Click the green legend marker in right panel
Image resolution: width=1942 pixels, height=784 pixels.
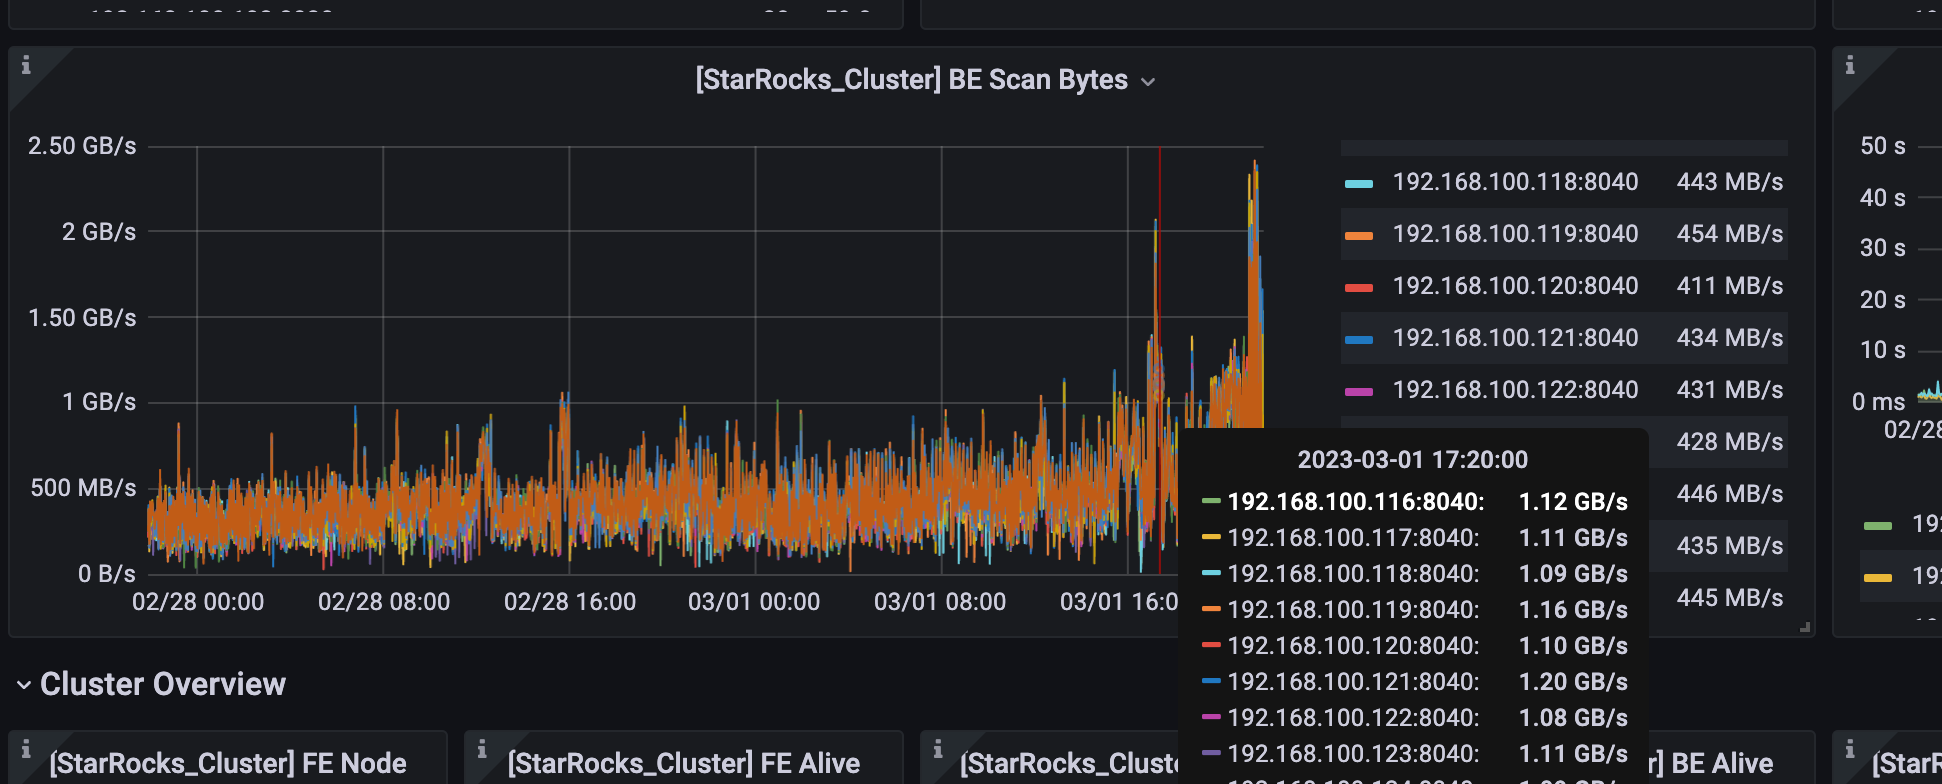1878,525
